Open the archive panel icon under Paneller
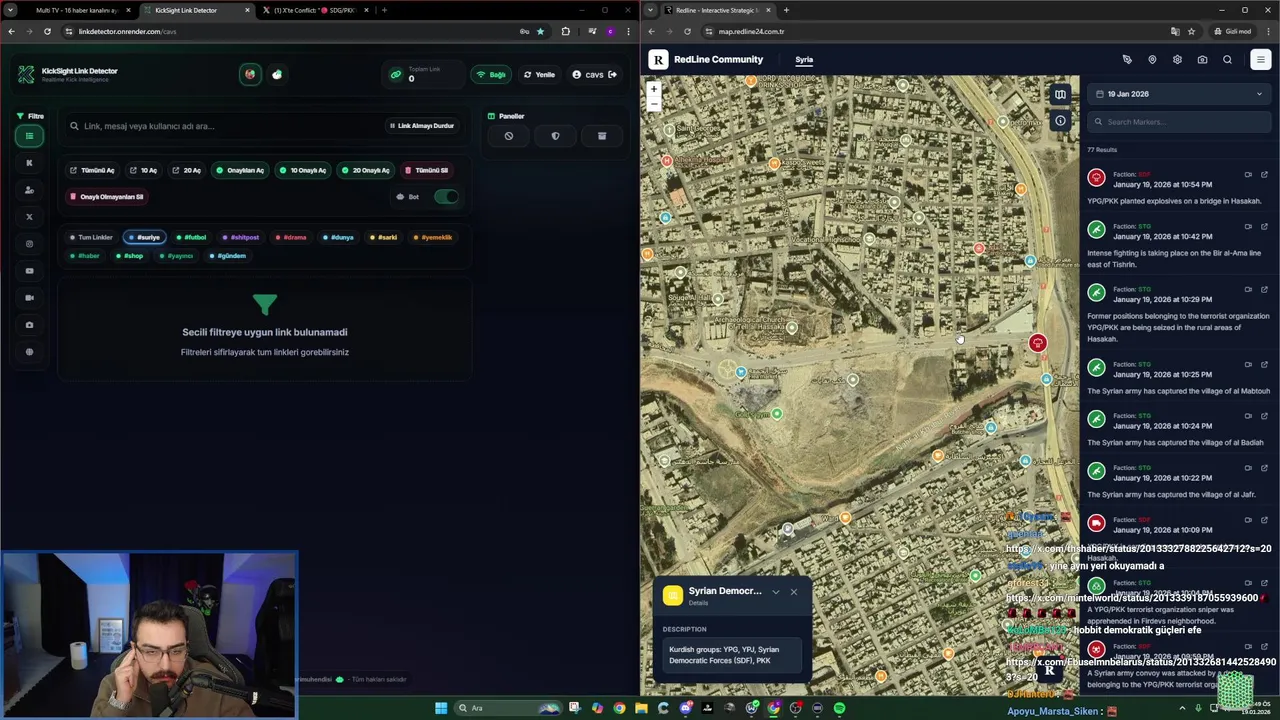The image size is (1280, 720). point(602,136)
